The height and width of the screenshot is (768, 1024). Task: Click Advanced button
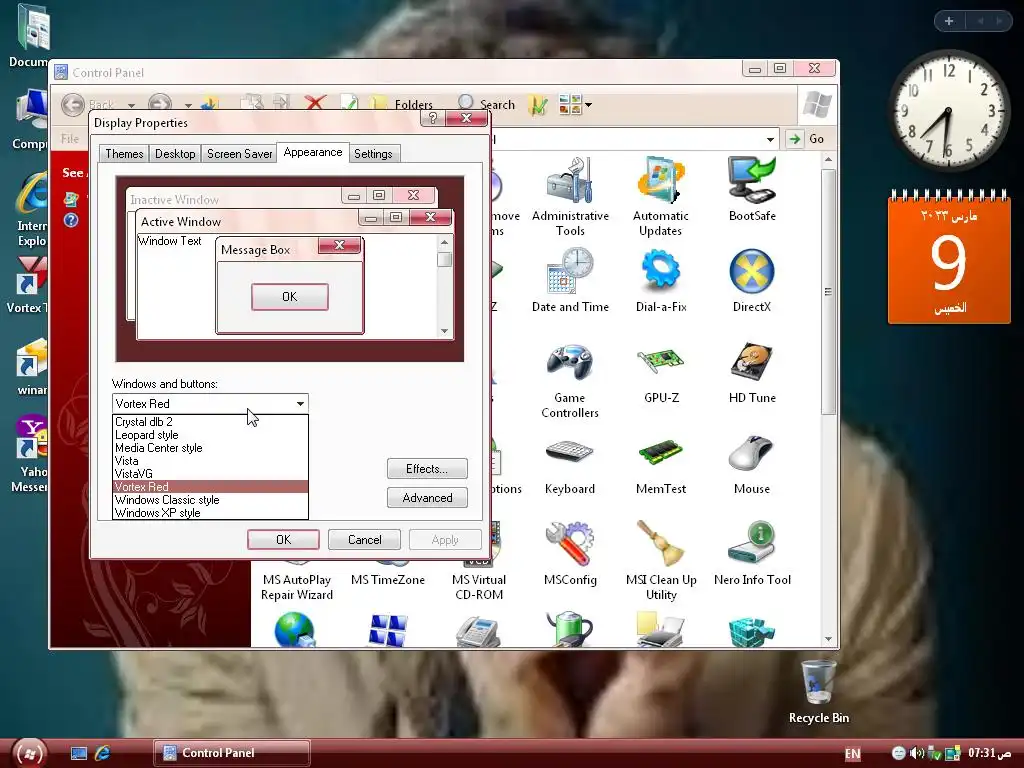(x=427, y=498)
